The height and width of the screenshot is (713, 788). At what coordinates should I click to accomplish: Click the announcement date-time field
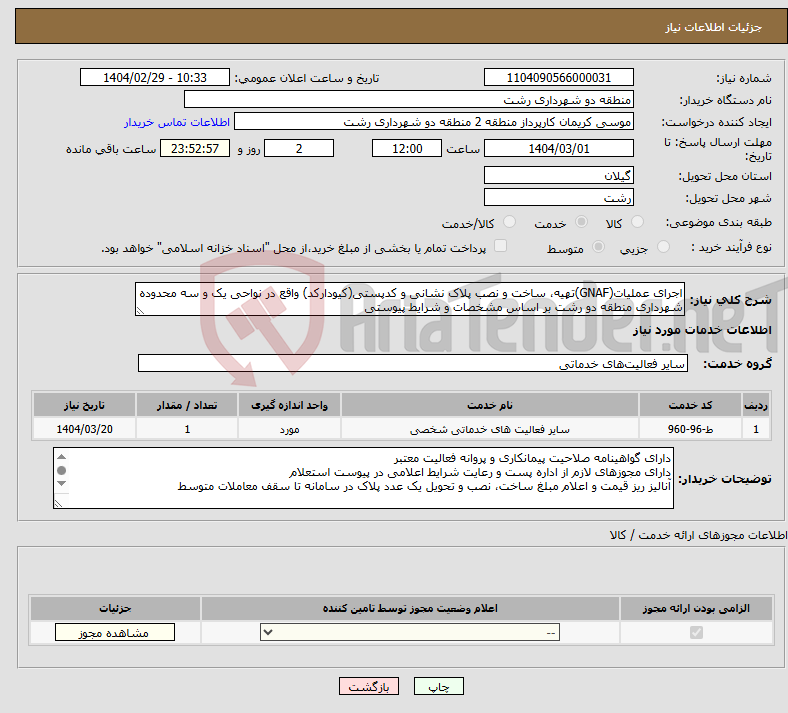tap(155, 77)
